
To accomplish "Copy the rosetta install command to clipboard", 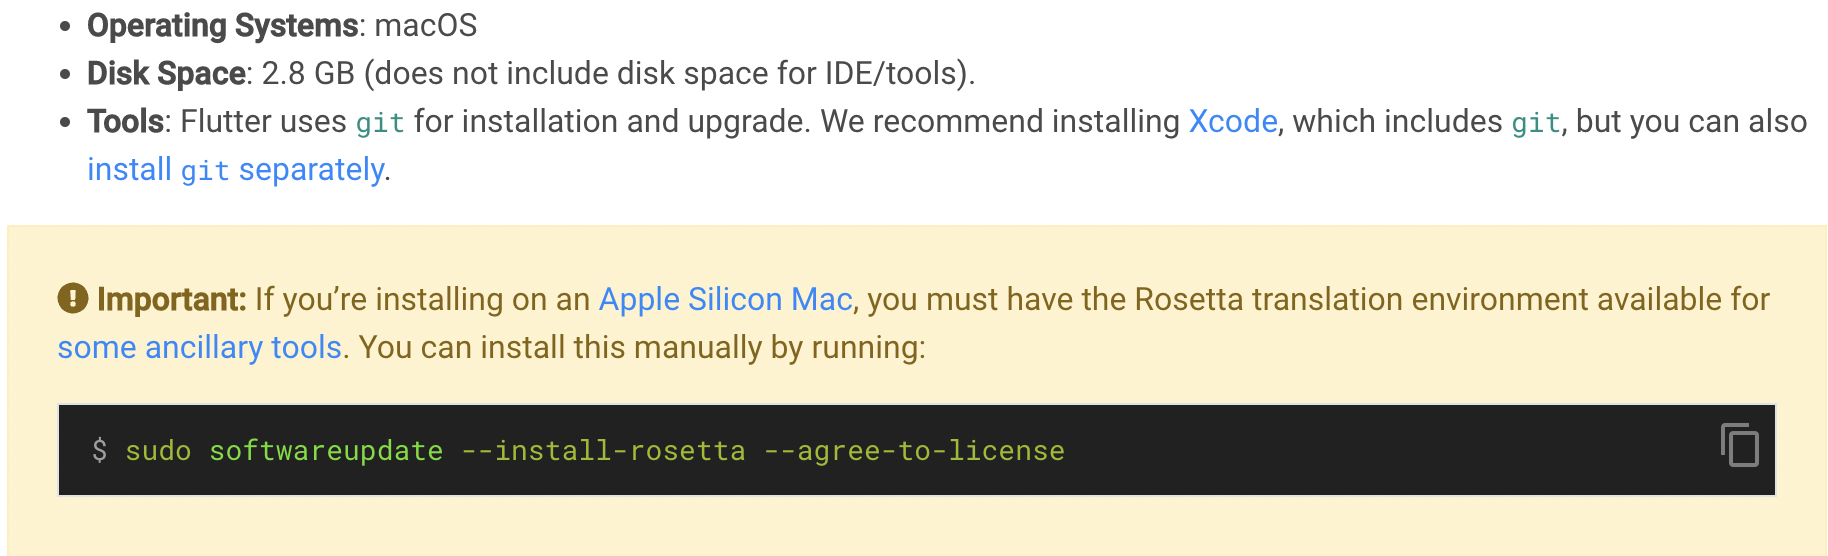I will 1740,445.
